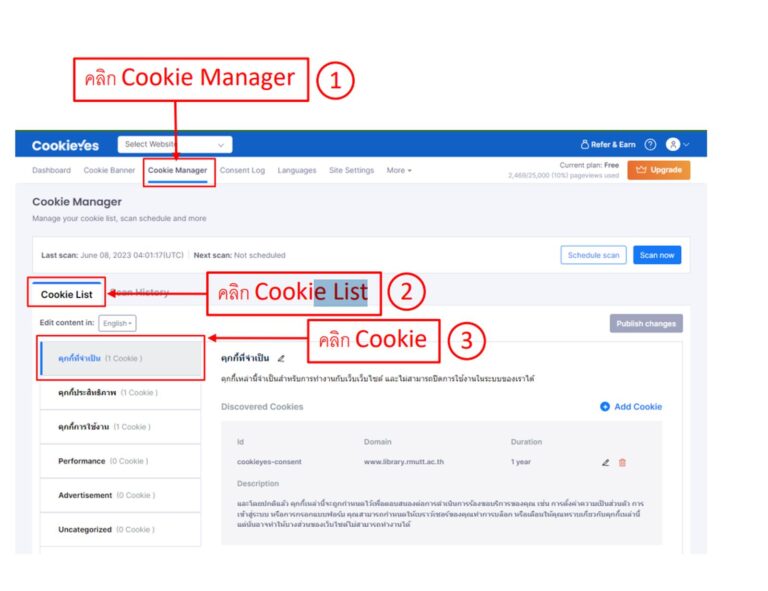Open the Consent Log tab
This screenshot has width=768, height=591.
point(242,170)
